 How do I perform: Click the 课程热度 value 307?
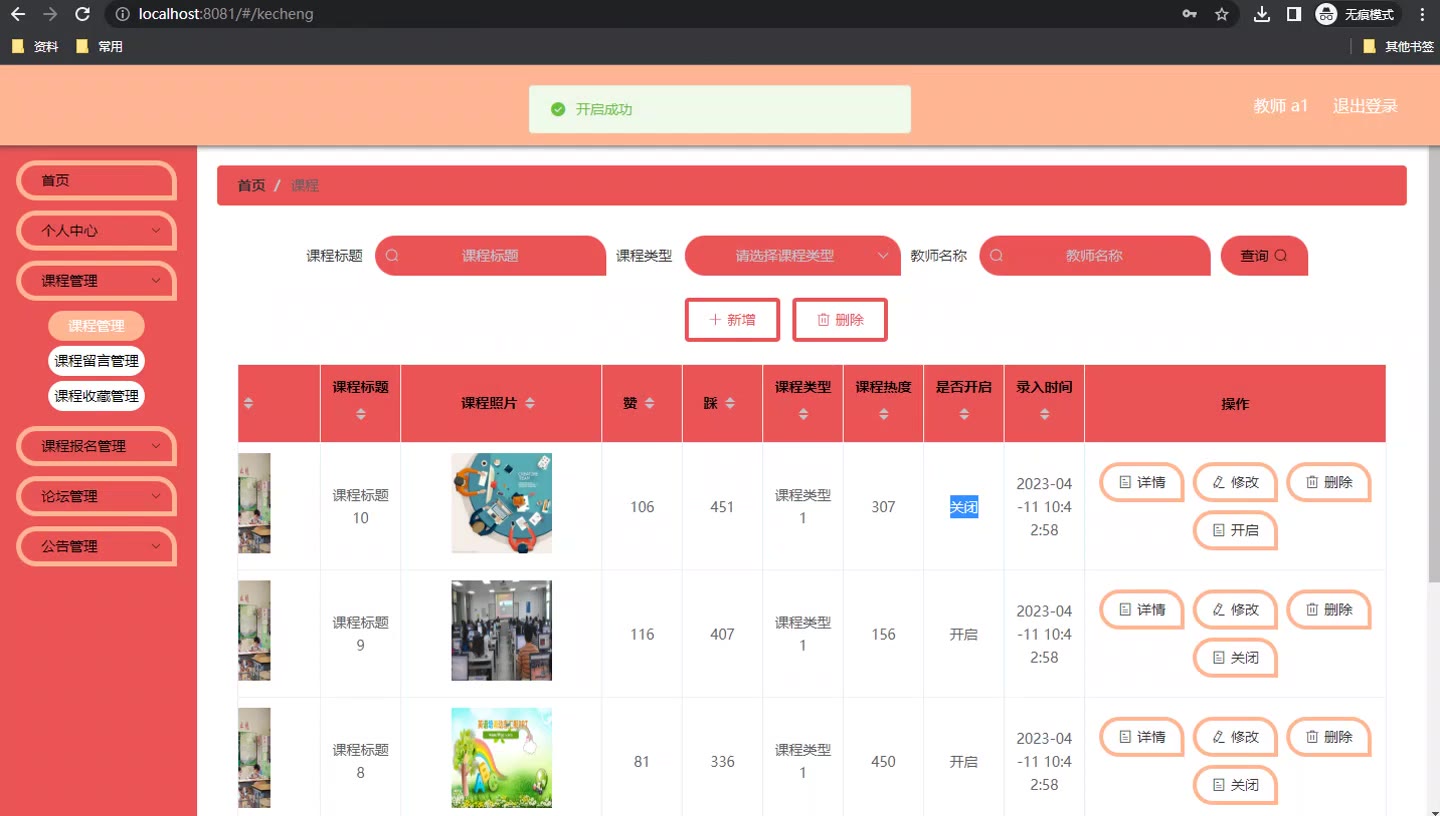[883, 507]
